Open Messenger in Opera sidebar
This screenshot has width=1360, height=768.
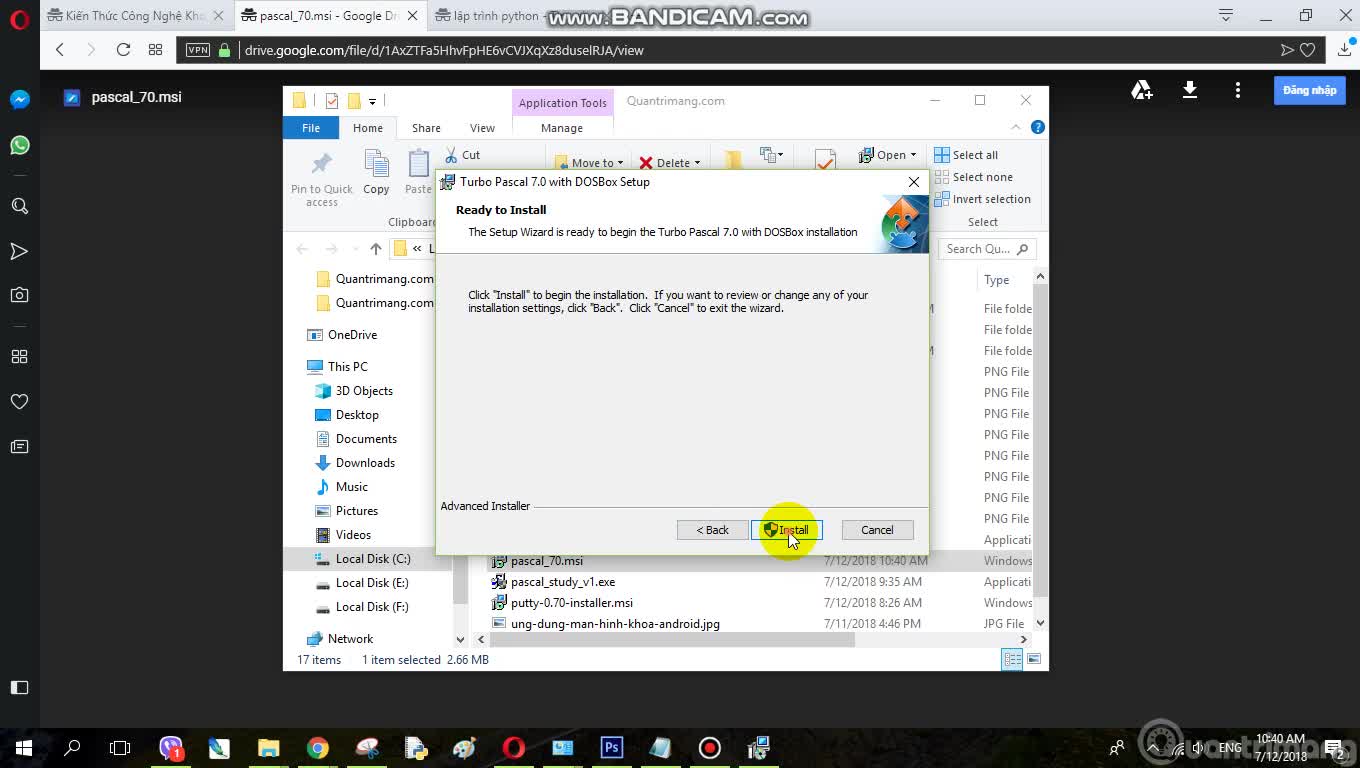click(19, 99)
